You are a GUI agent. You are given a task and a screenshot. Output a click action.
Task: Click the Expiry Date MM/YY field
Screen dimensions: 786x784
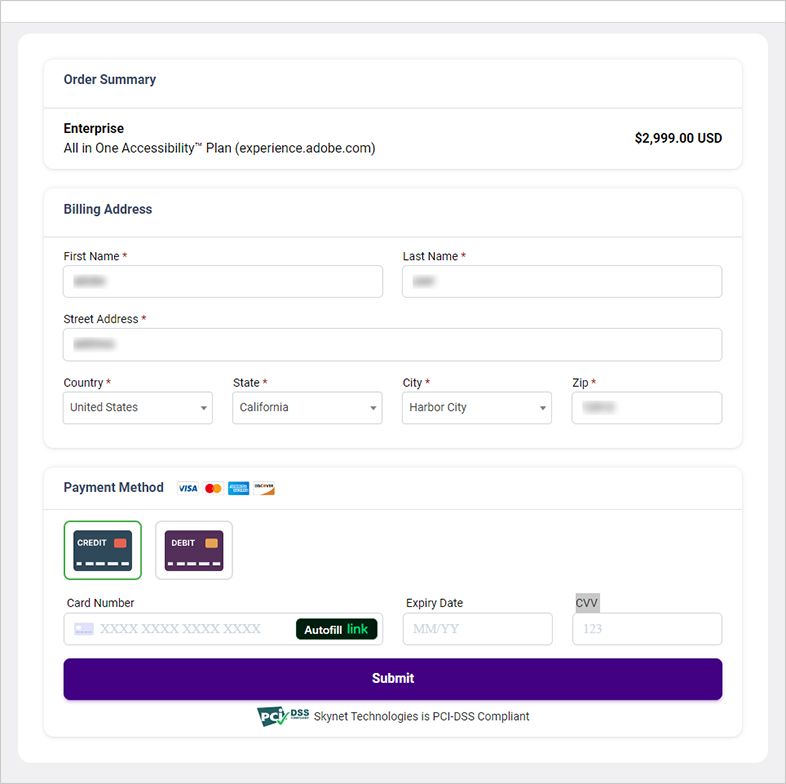click(x=478, y=629)
